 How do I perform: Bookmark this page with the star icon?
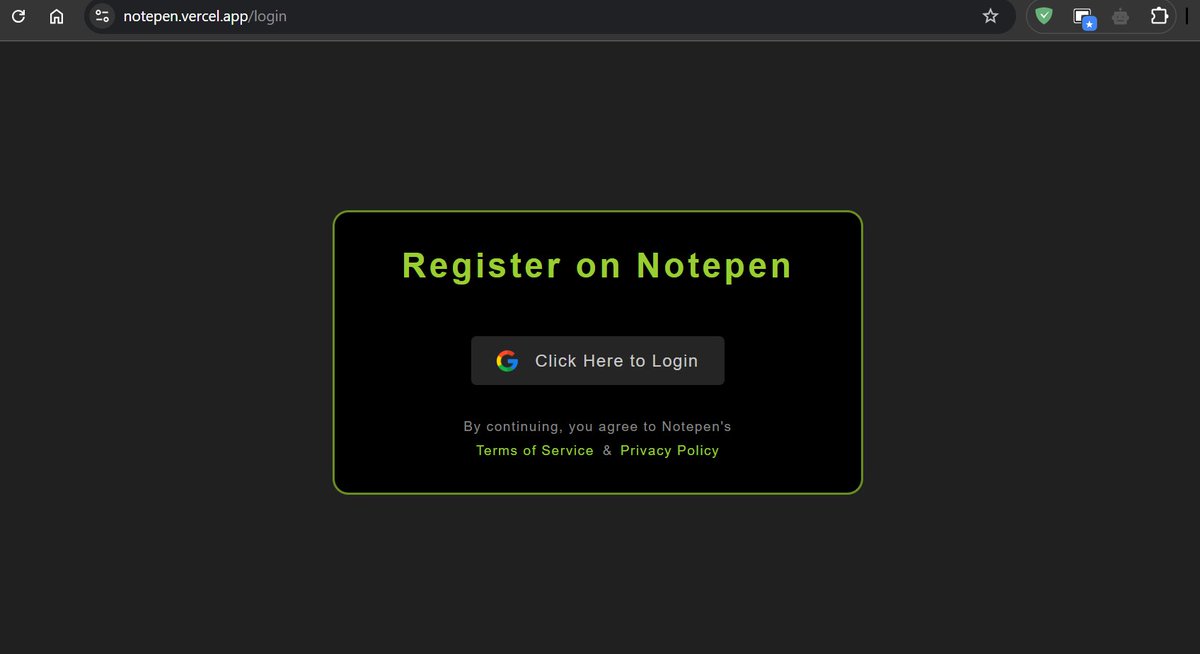point(990,16)
